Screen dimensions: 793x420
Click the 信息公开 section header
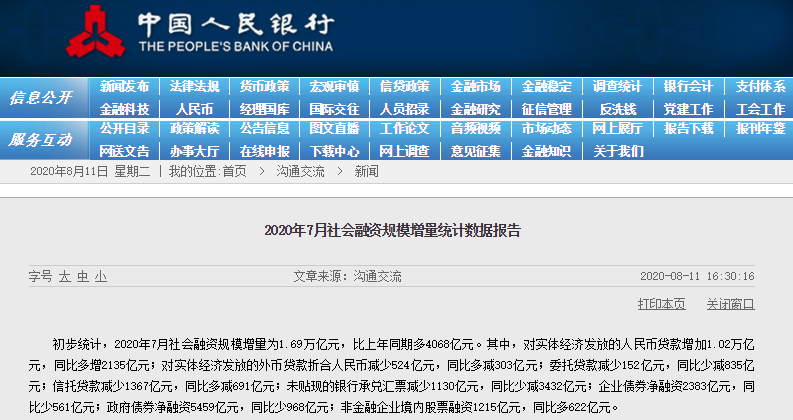pyautogui.click(x=41, y=98)
